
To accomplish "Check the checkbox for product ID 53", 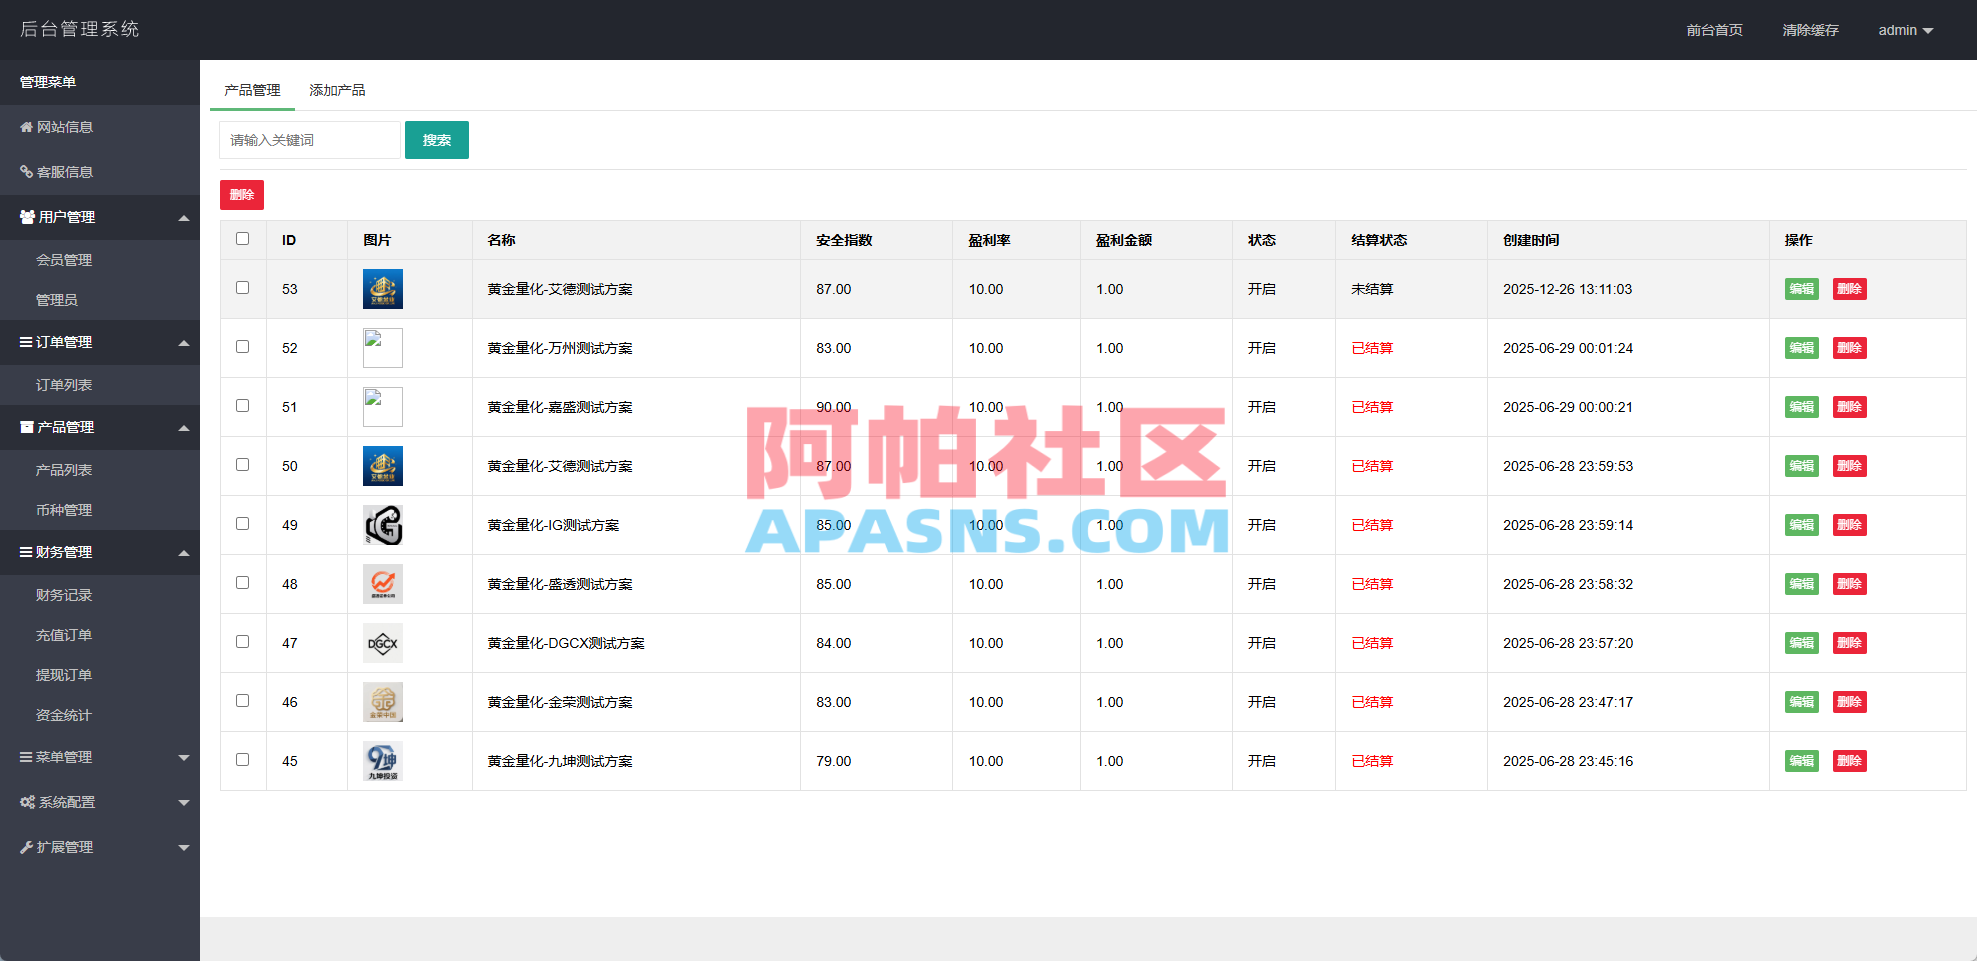I will pyautogui.click(x=242, y=288).
